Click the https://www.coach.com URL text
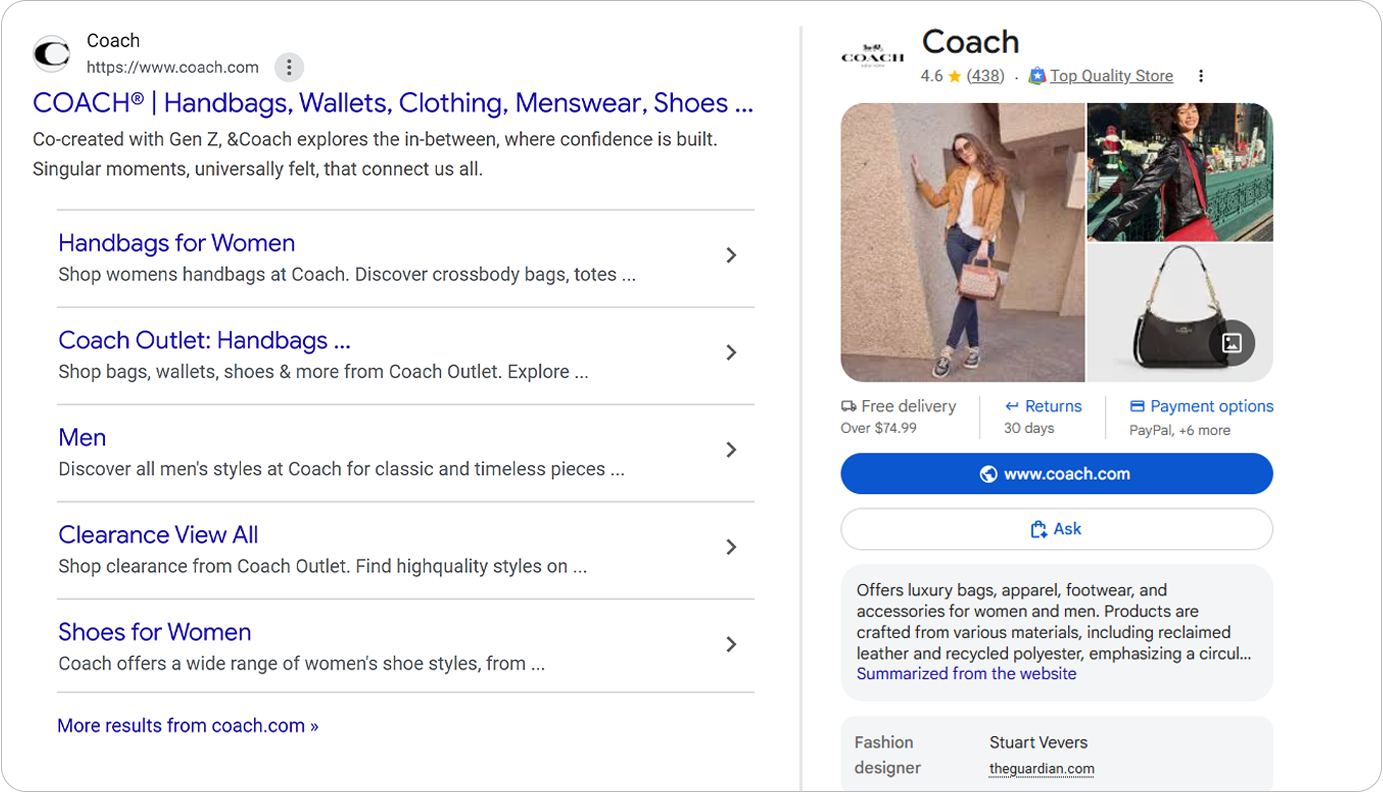The height and width of the screenshot is (793, 1383). point(173,67)
